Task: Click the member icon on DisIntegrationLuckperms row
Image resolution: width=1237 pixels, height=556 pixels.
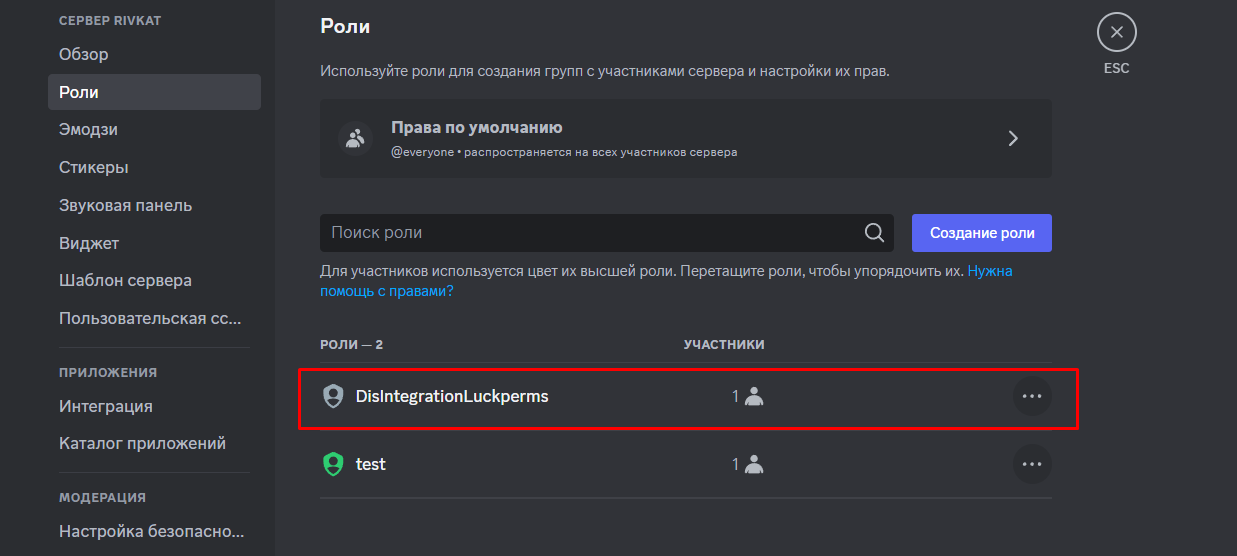Action: click(754, 396)
